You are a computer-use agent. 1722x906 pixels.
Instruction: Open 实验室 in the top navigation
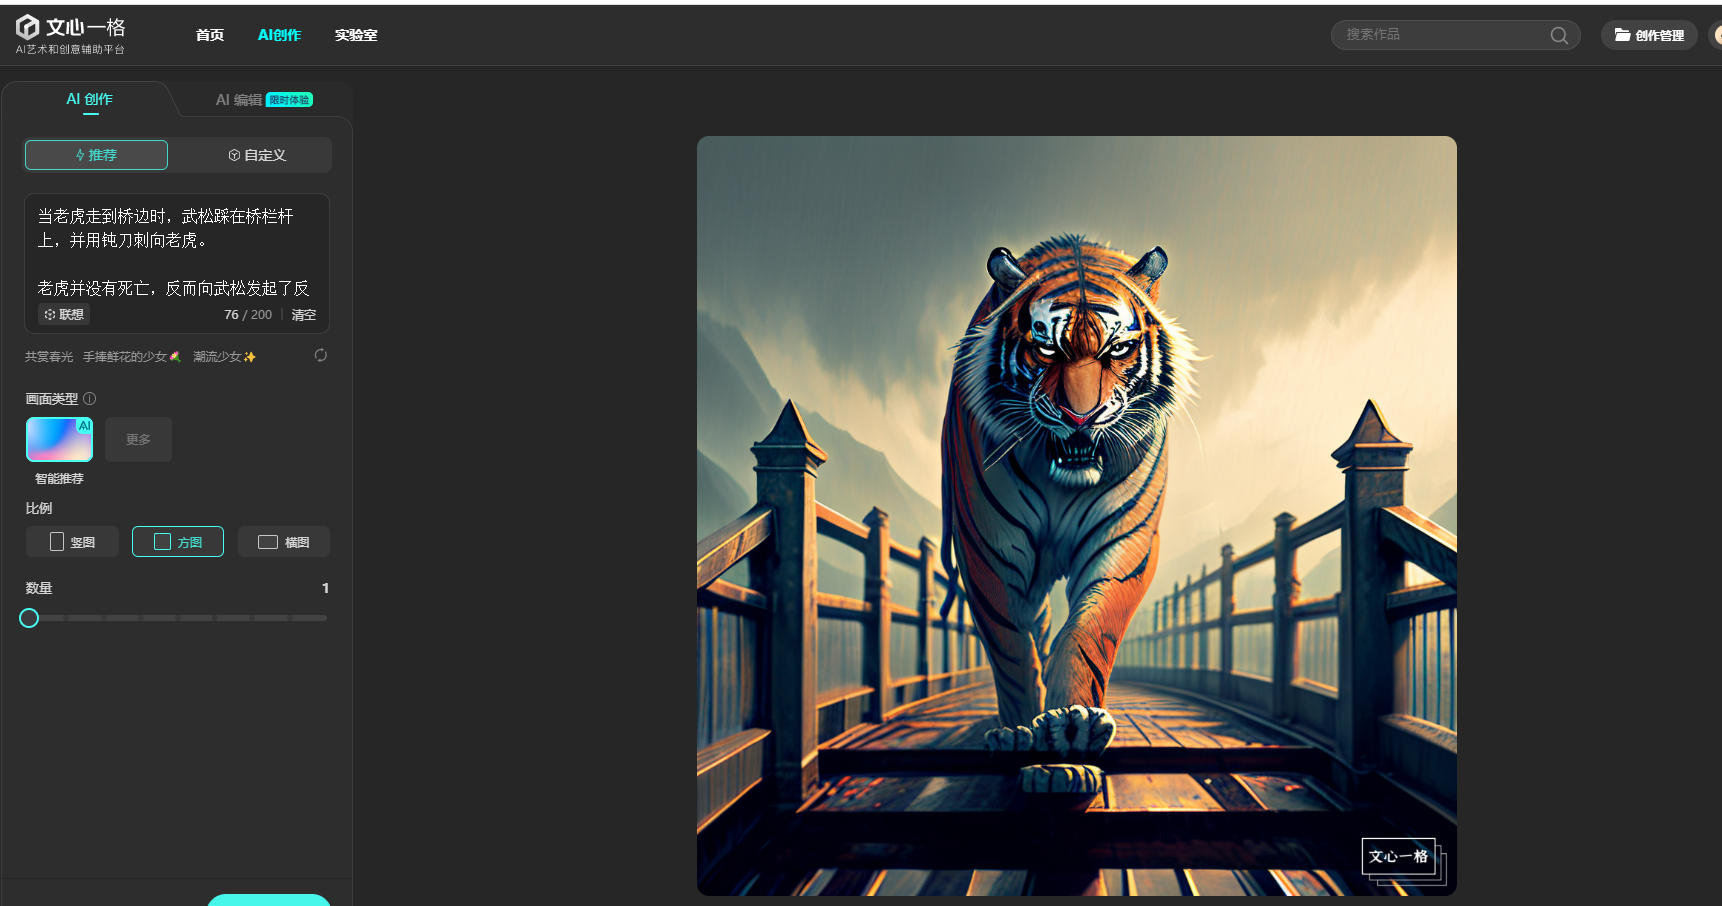pyautogui.click(x=356, y=35)
